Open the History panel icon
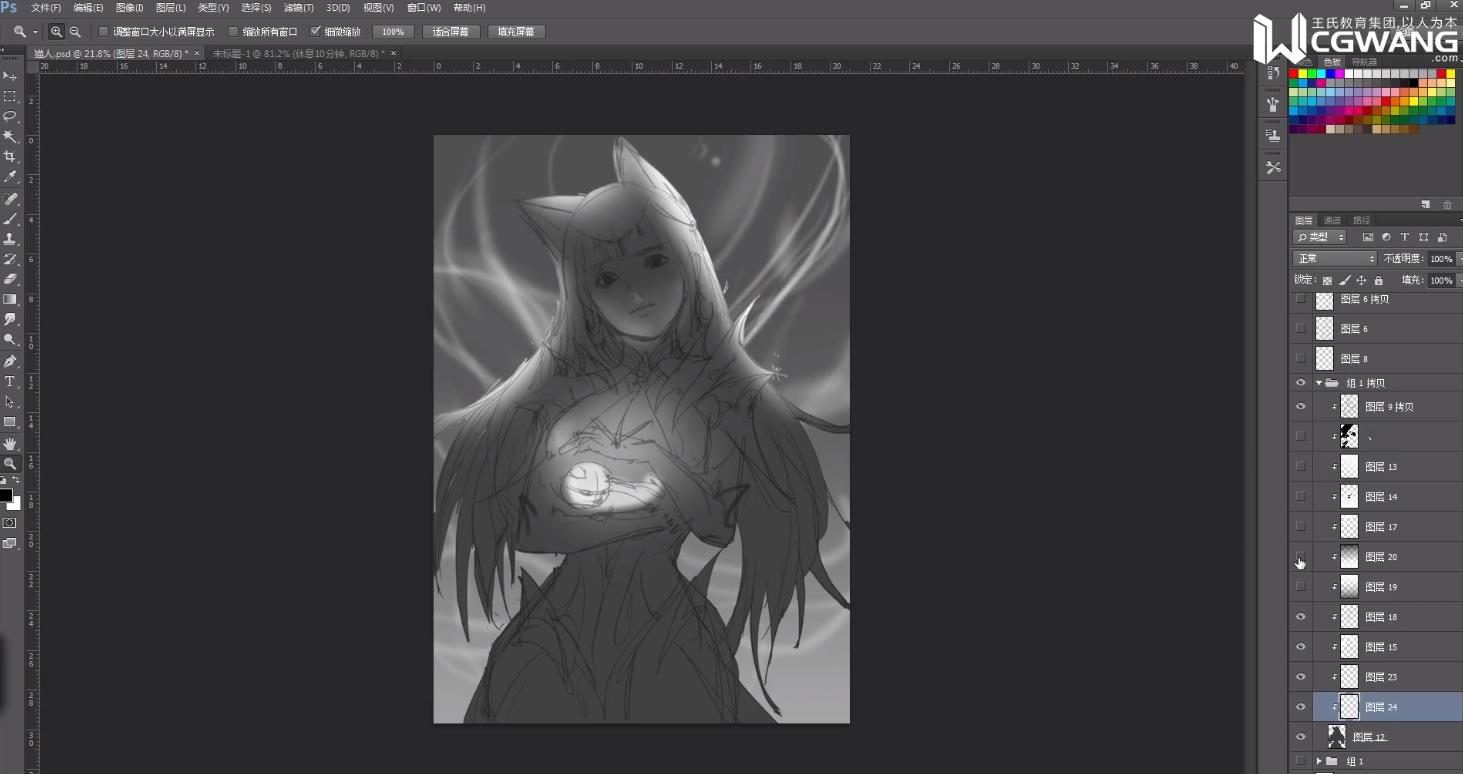 (x=1273, y=72)
